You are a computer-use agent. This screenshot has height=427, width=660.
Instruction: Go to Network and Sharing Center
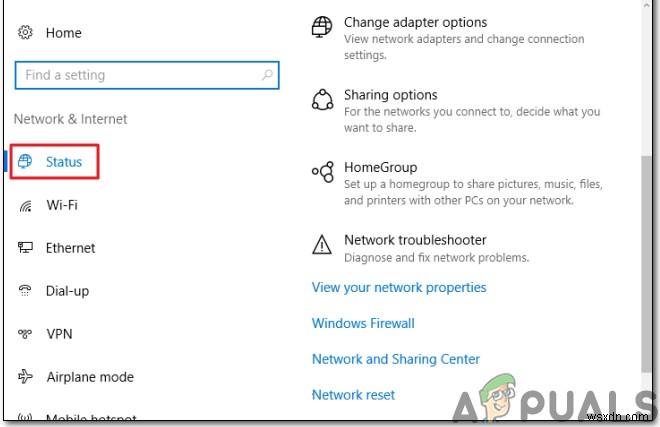tap(396, 359)
